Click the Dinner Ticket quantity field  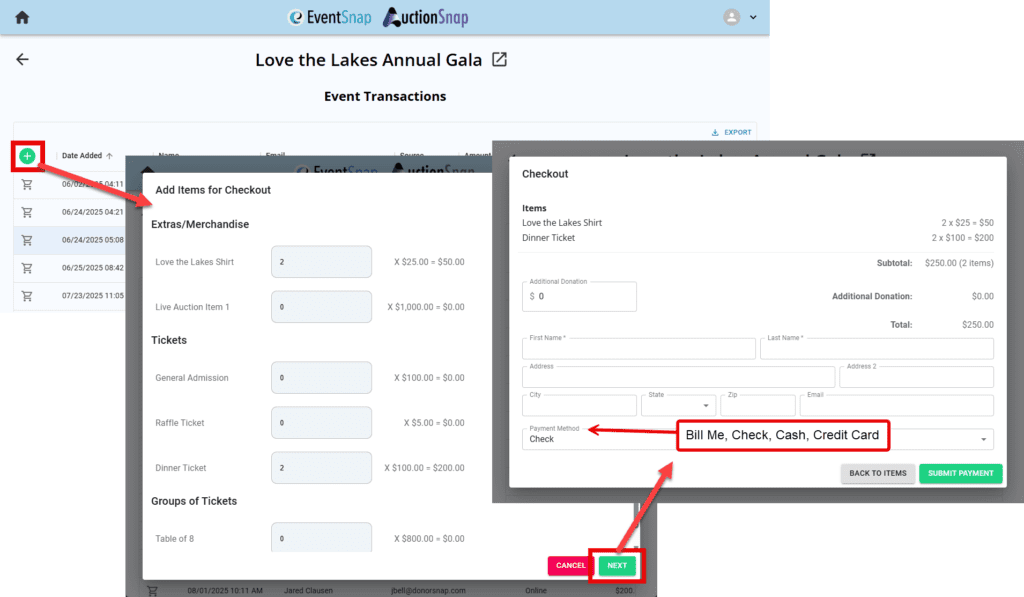(x=321, y=468)
